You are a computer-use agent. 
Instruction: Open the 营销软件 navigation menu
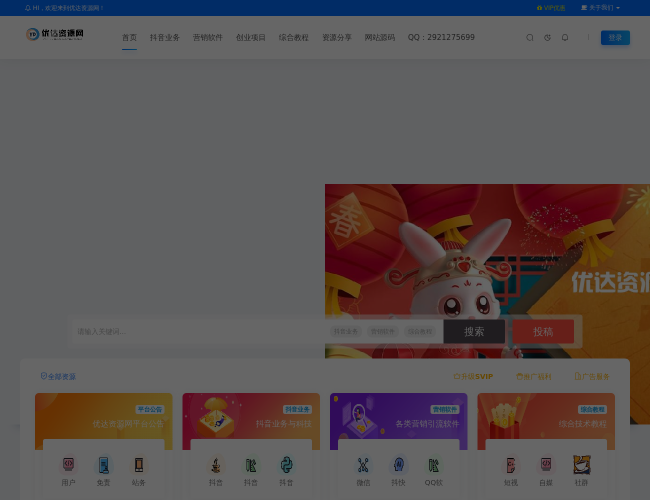[x=208, y=38]
